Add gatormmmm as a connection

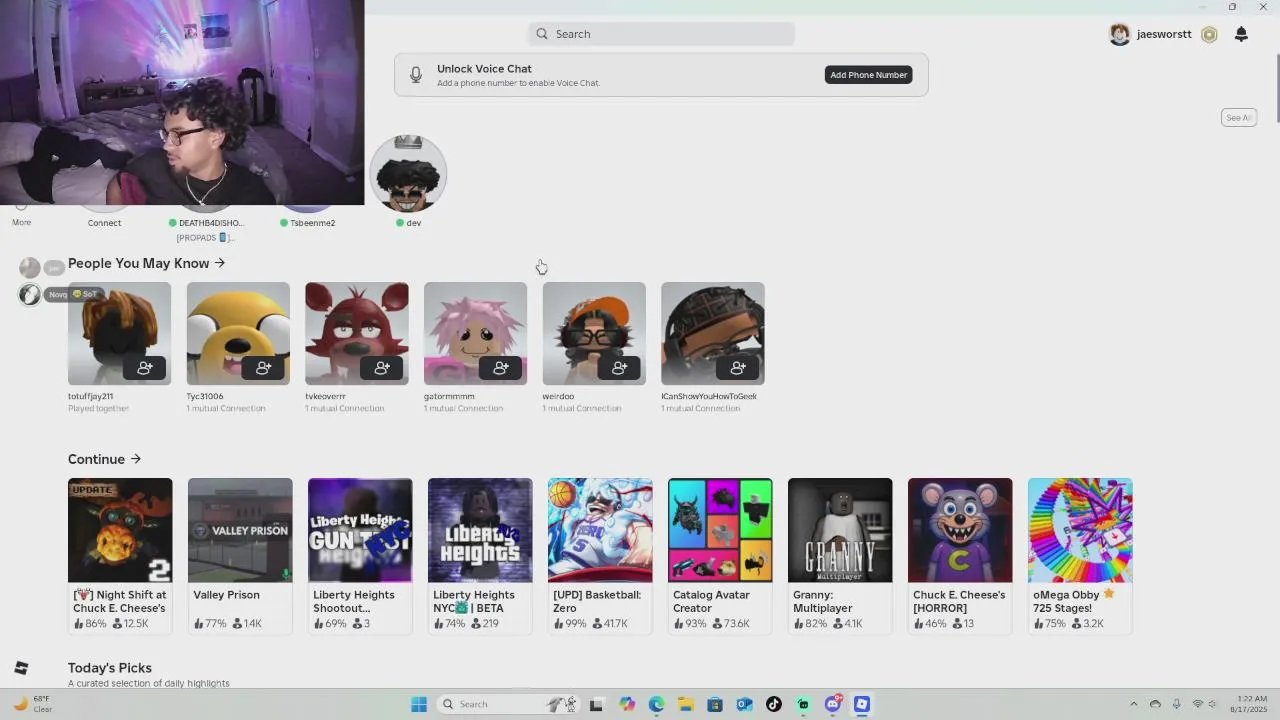tap(501, 368)
